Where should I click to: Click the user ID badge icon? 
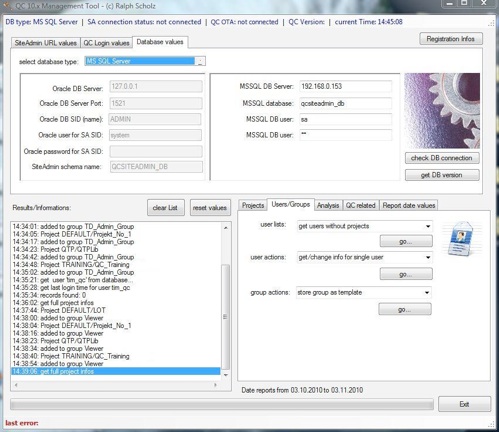[x=461, y=239]
